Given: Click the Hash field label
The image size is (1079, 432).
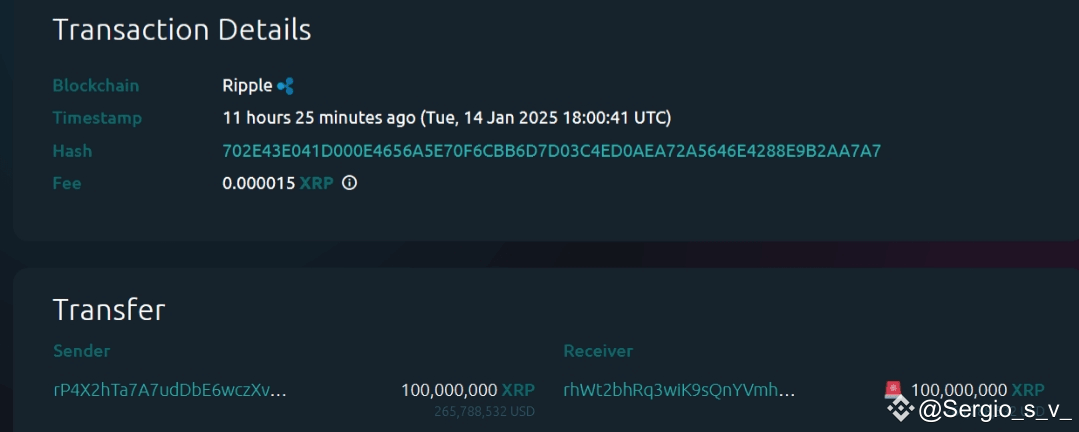Looking at the screenshot, I should [72, 151].
